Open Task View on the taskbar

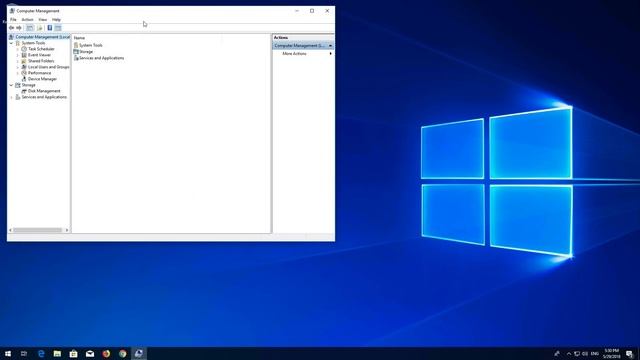(24, 353)
